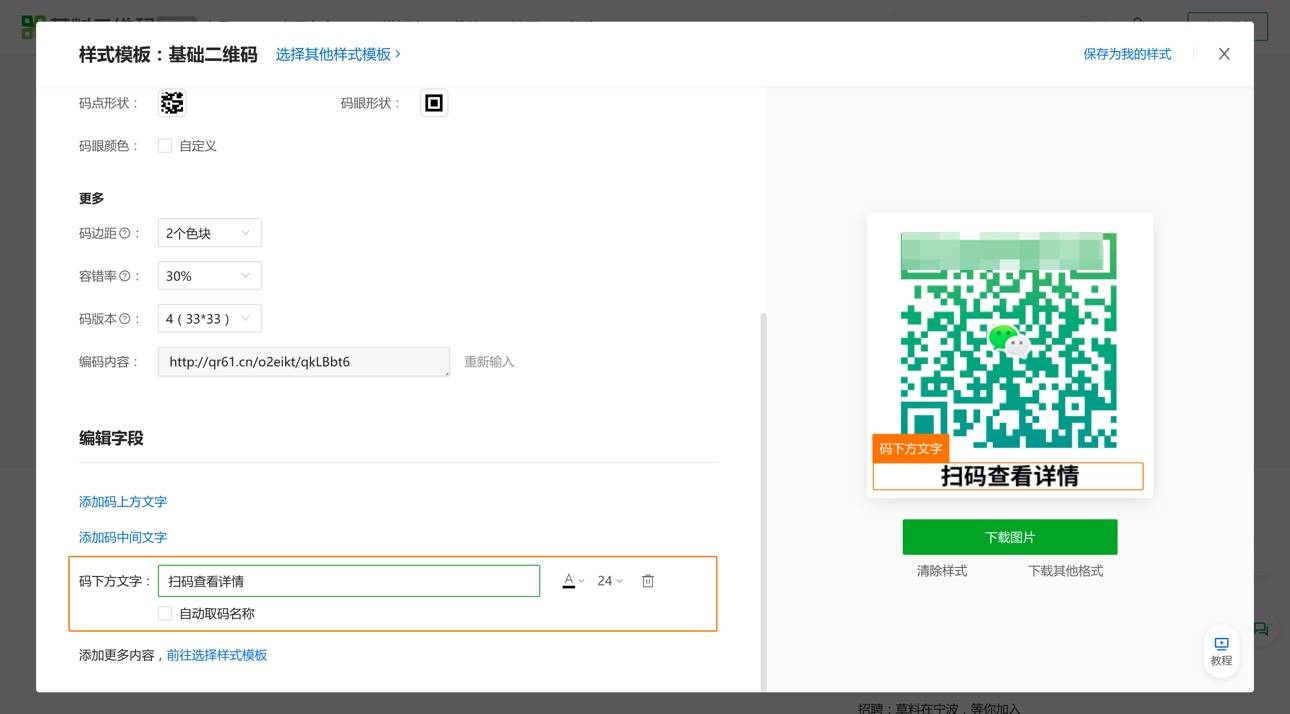Click 重新输入 next to encoded content

coord(489,362)
